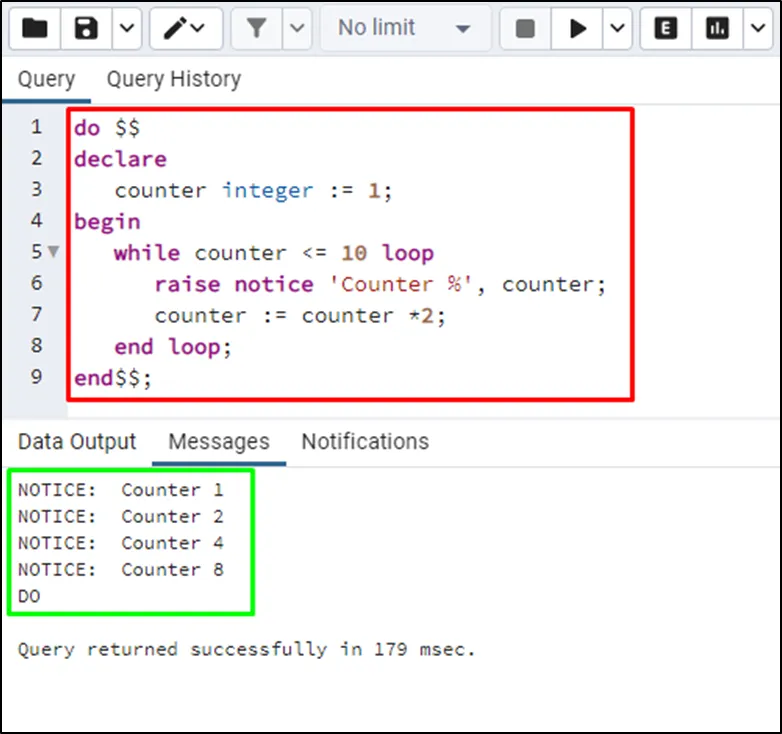This screenshot has width=782, height=734.
Task: Open the save options dropdown arrow
Action: [x=126, y=29]
